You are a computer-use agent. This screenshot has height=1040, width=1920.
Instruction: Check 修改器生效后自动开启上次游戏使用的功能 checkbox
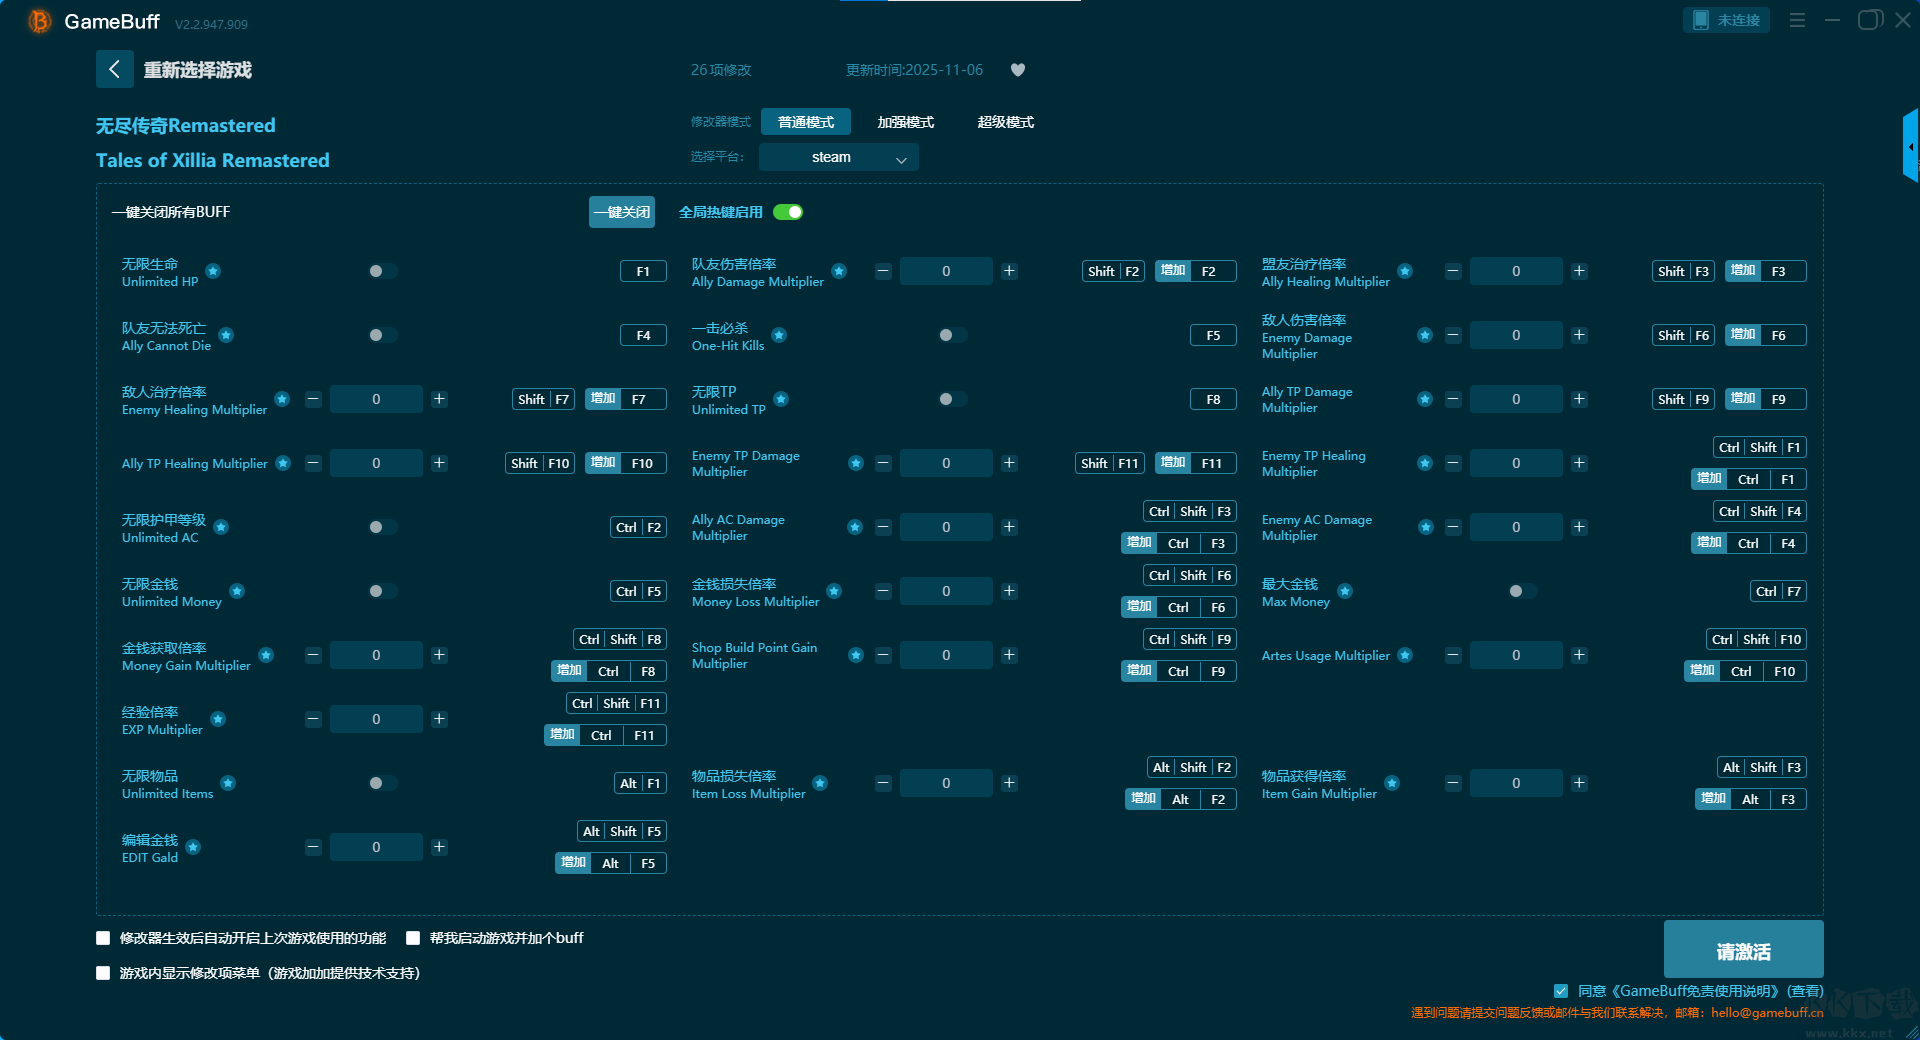[x=103, y=938]
